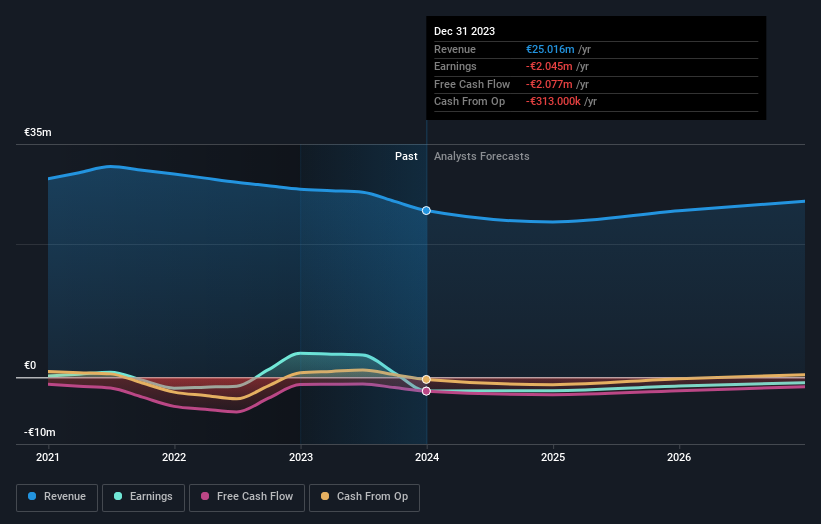Click the Past label on chart
821x524 pixels.
point(406,156)
